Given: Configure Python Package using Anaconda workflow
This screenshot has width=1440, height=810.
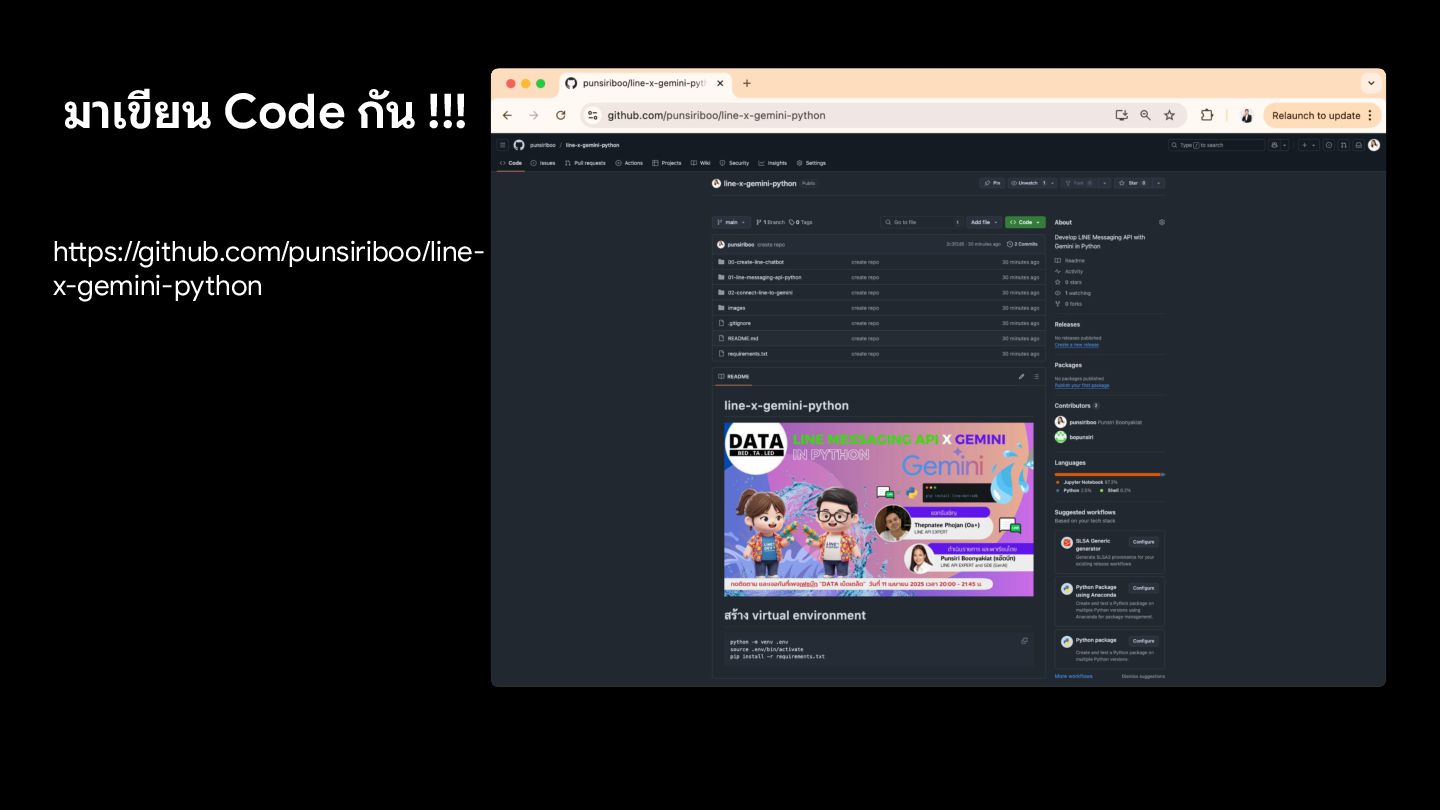Looking at the screenshot, I should (1143, 588).
